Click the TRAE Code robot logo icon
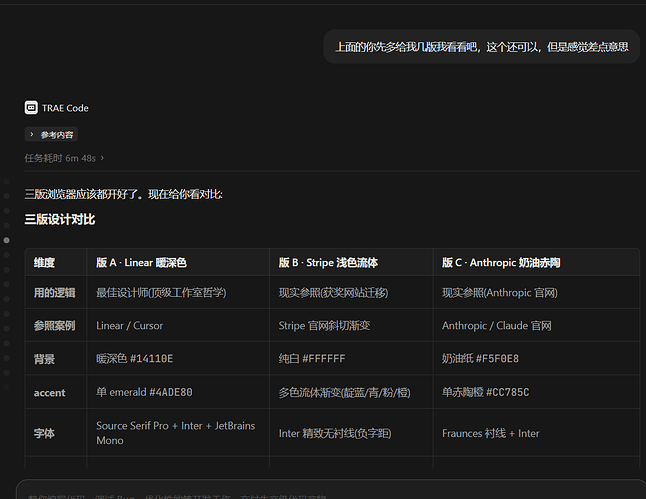 coord(31,108)
